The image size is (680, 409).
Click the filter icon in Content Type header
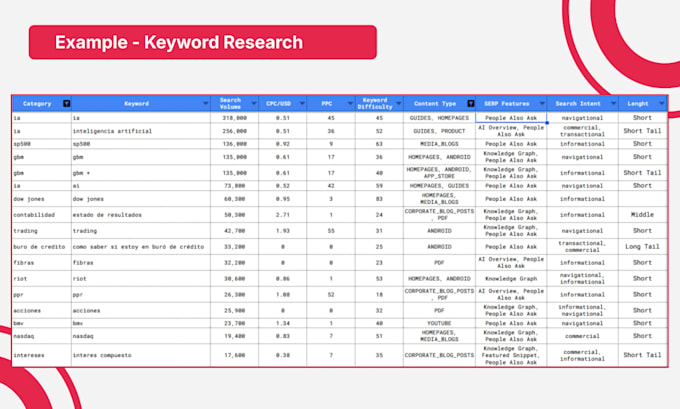tap(471, 103)
